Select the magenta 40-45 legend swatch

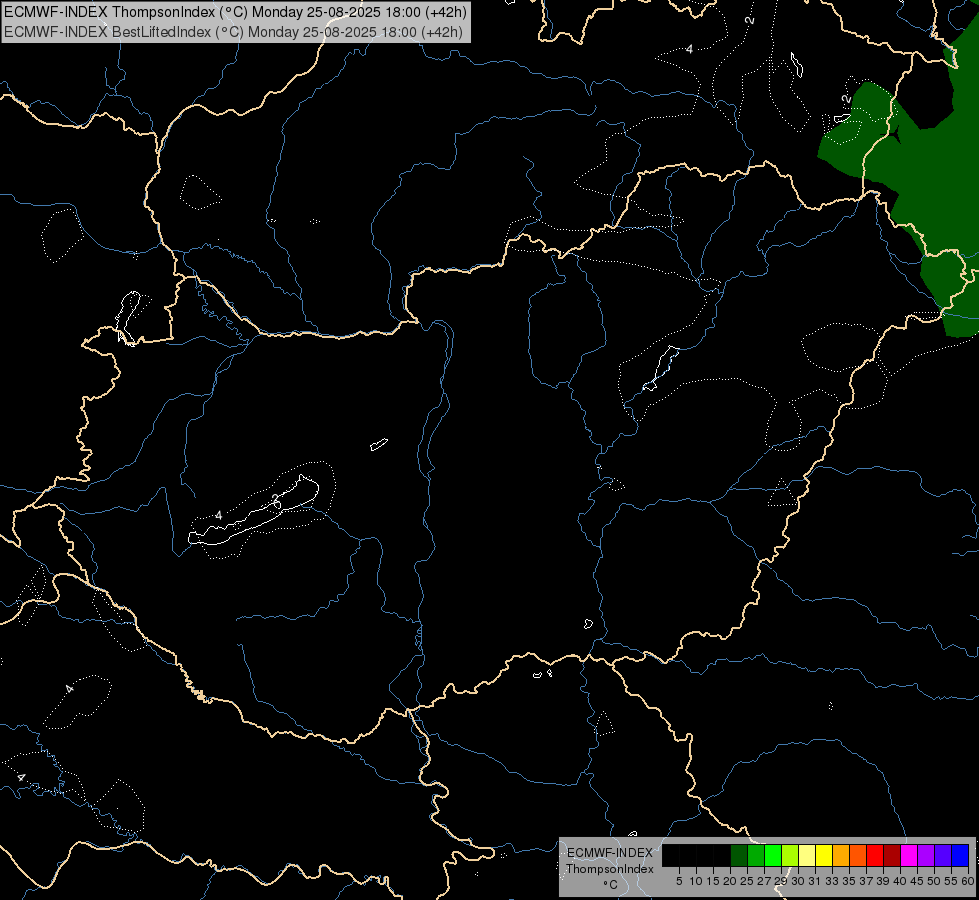coord(909,855)
